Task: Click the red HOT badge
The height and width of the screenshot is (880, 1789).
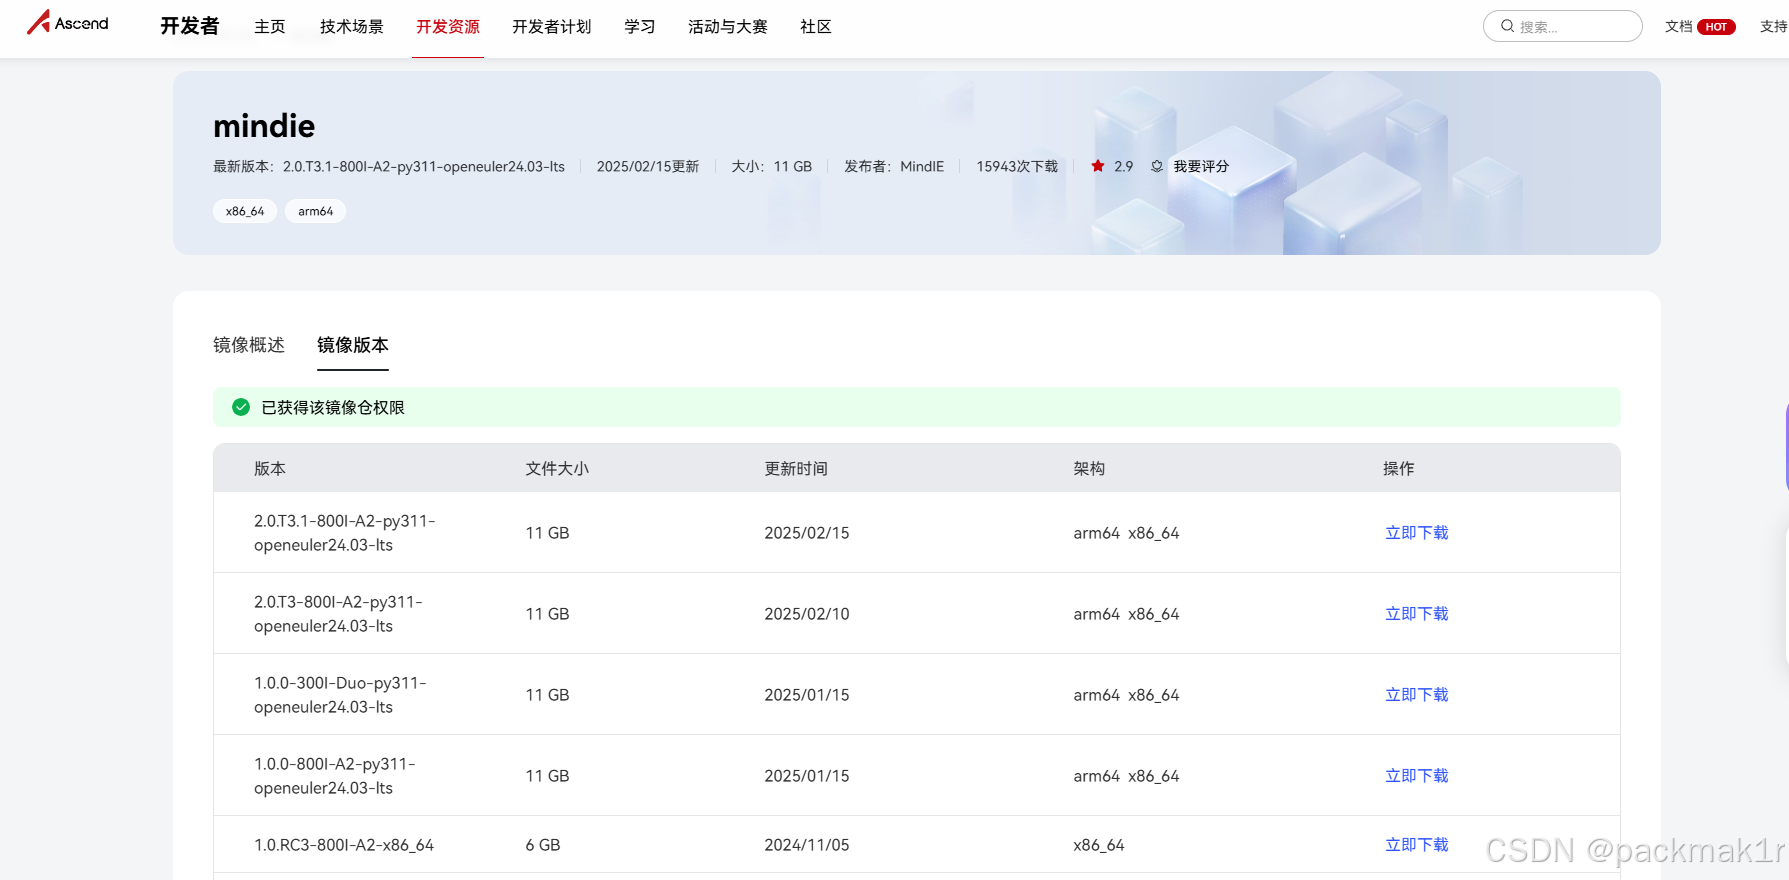Action: [x=1716, y=27]
